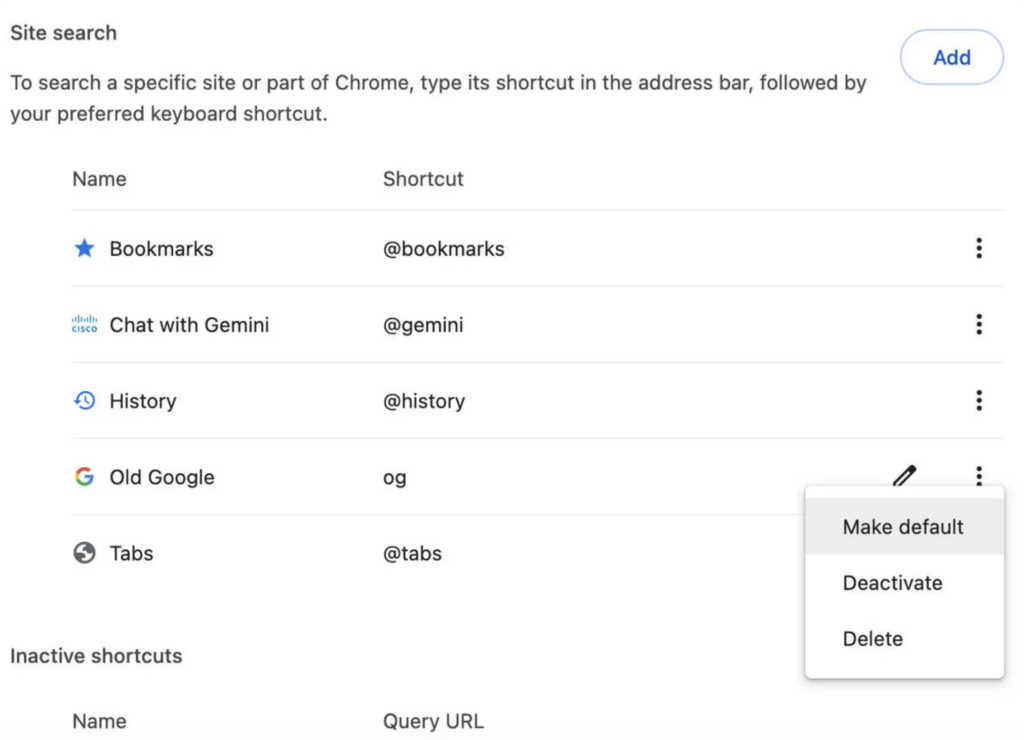Click the @gemini shortcut text

[423, 325]
